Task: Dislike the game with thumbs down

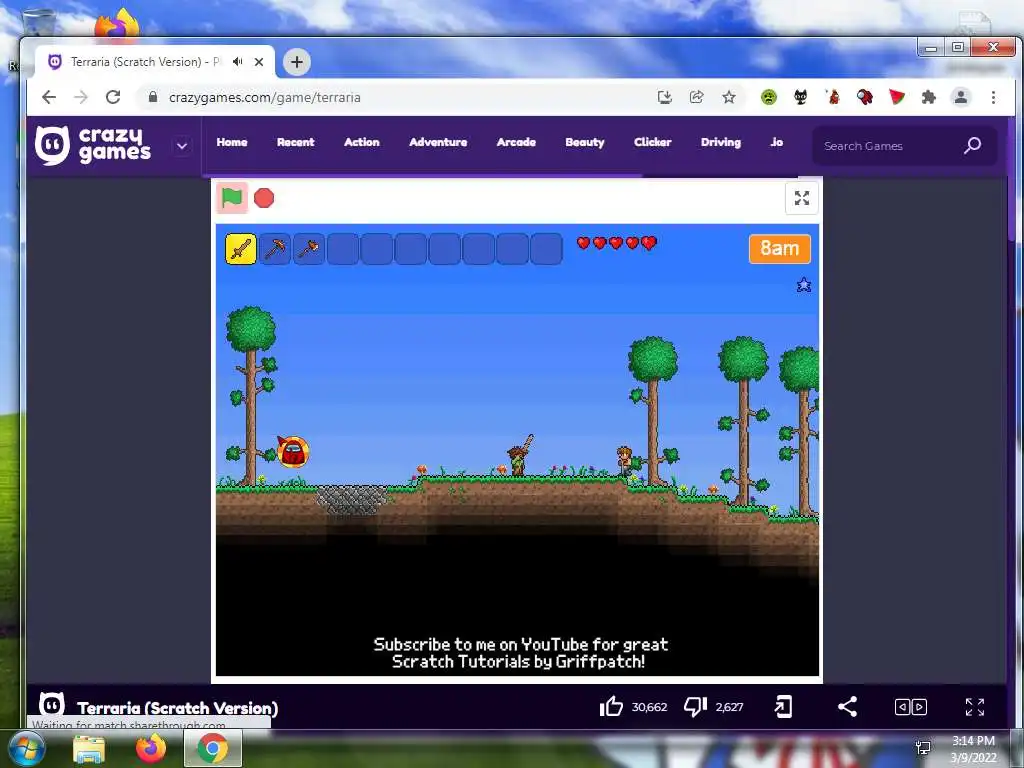Action: [x=695, y=707]
